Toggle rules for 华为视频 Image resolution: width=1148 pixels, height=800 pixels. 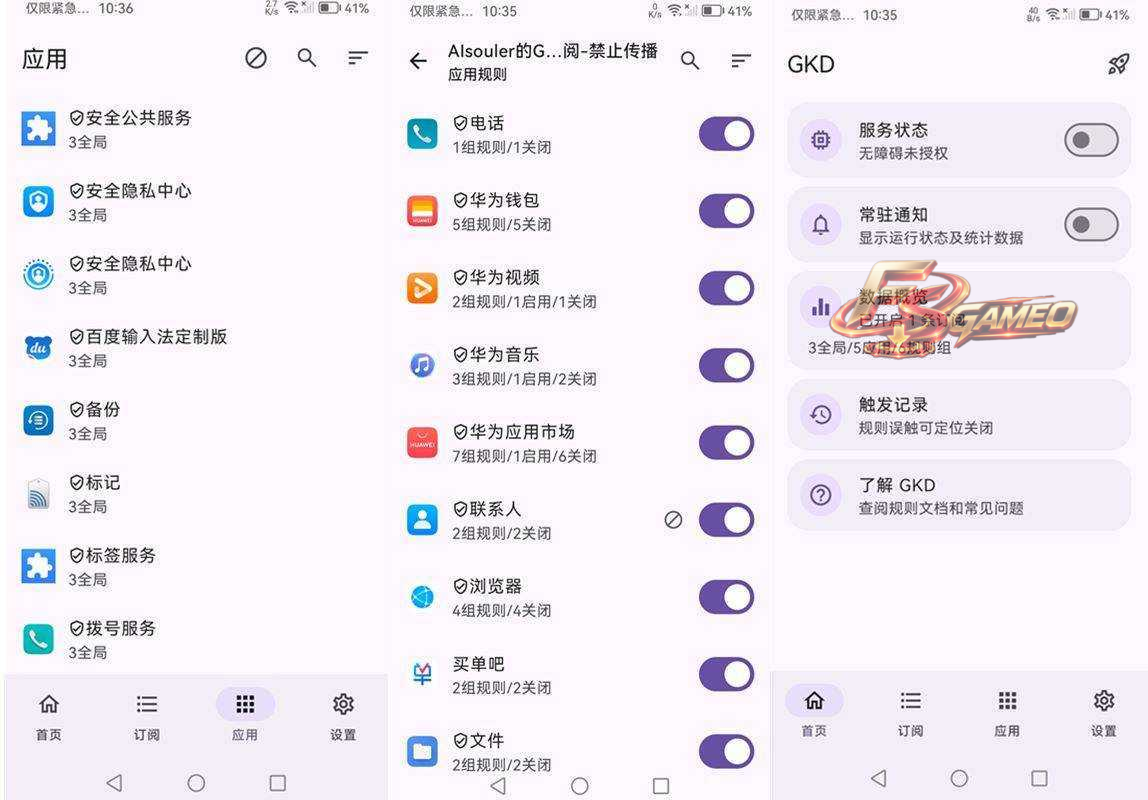click(726, 288)
